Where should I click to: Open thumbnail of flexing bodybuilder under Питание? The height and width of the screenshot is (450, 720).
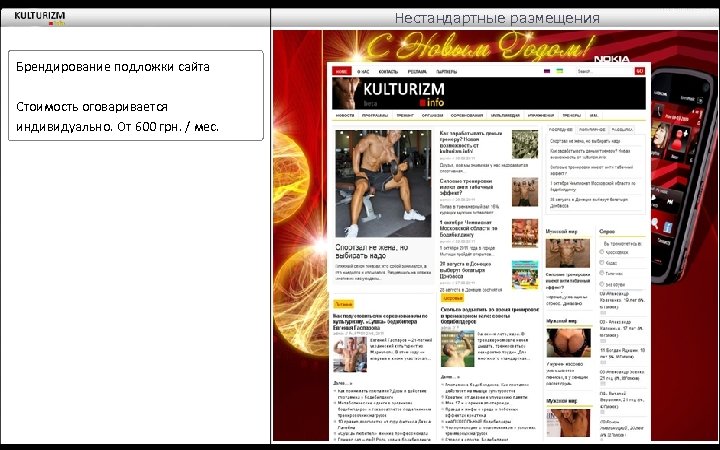[350, 354]
